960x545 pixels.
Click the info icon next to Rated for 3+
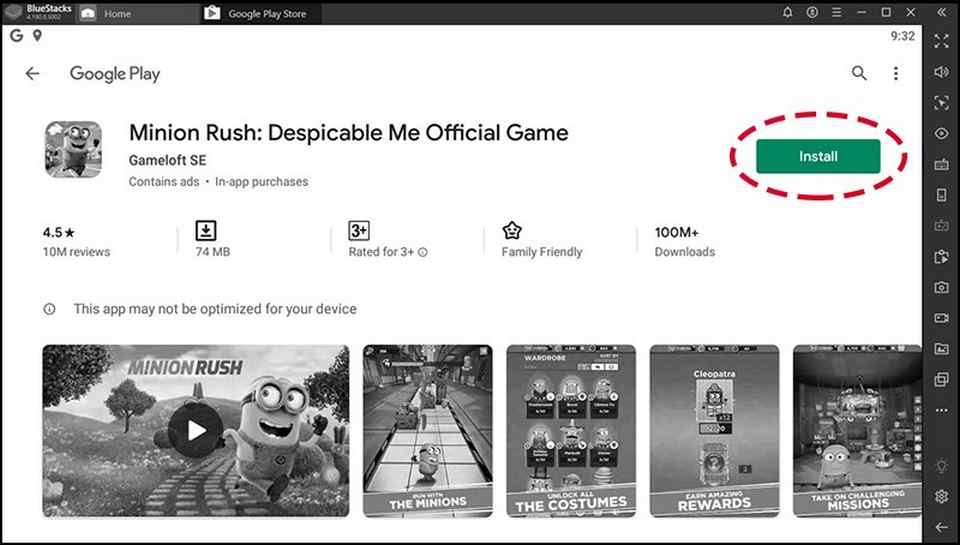(422, 252)
